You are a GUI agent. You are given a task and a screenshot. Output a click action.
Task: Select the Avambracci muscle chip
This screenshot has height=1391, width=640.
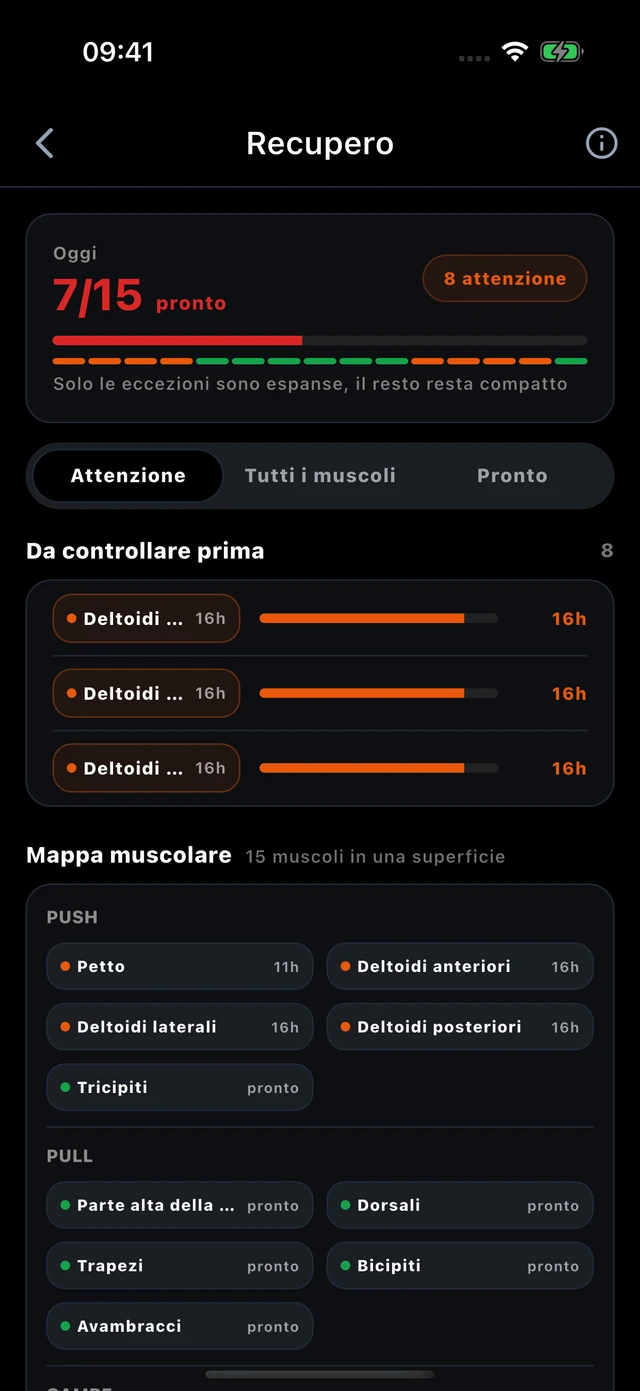tap(180, 1326)
